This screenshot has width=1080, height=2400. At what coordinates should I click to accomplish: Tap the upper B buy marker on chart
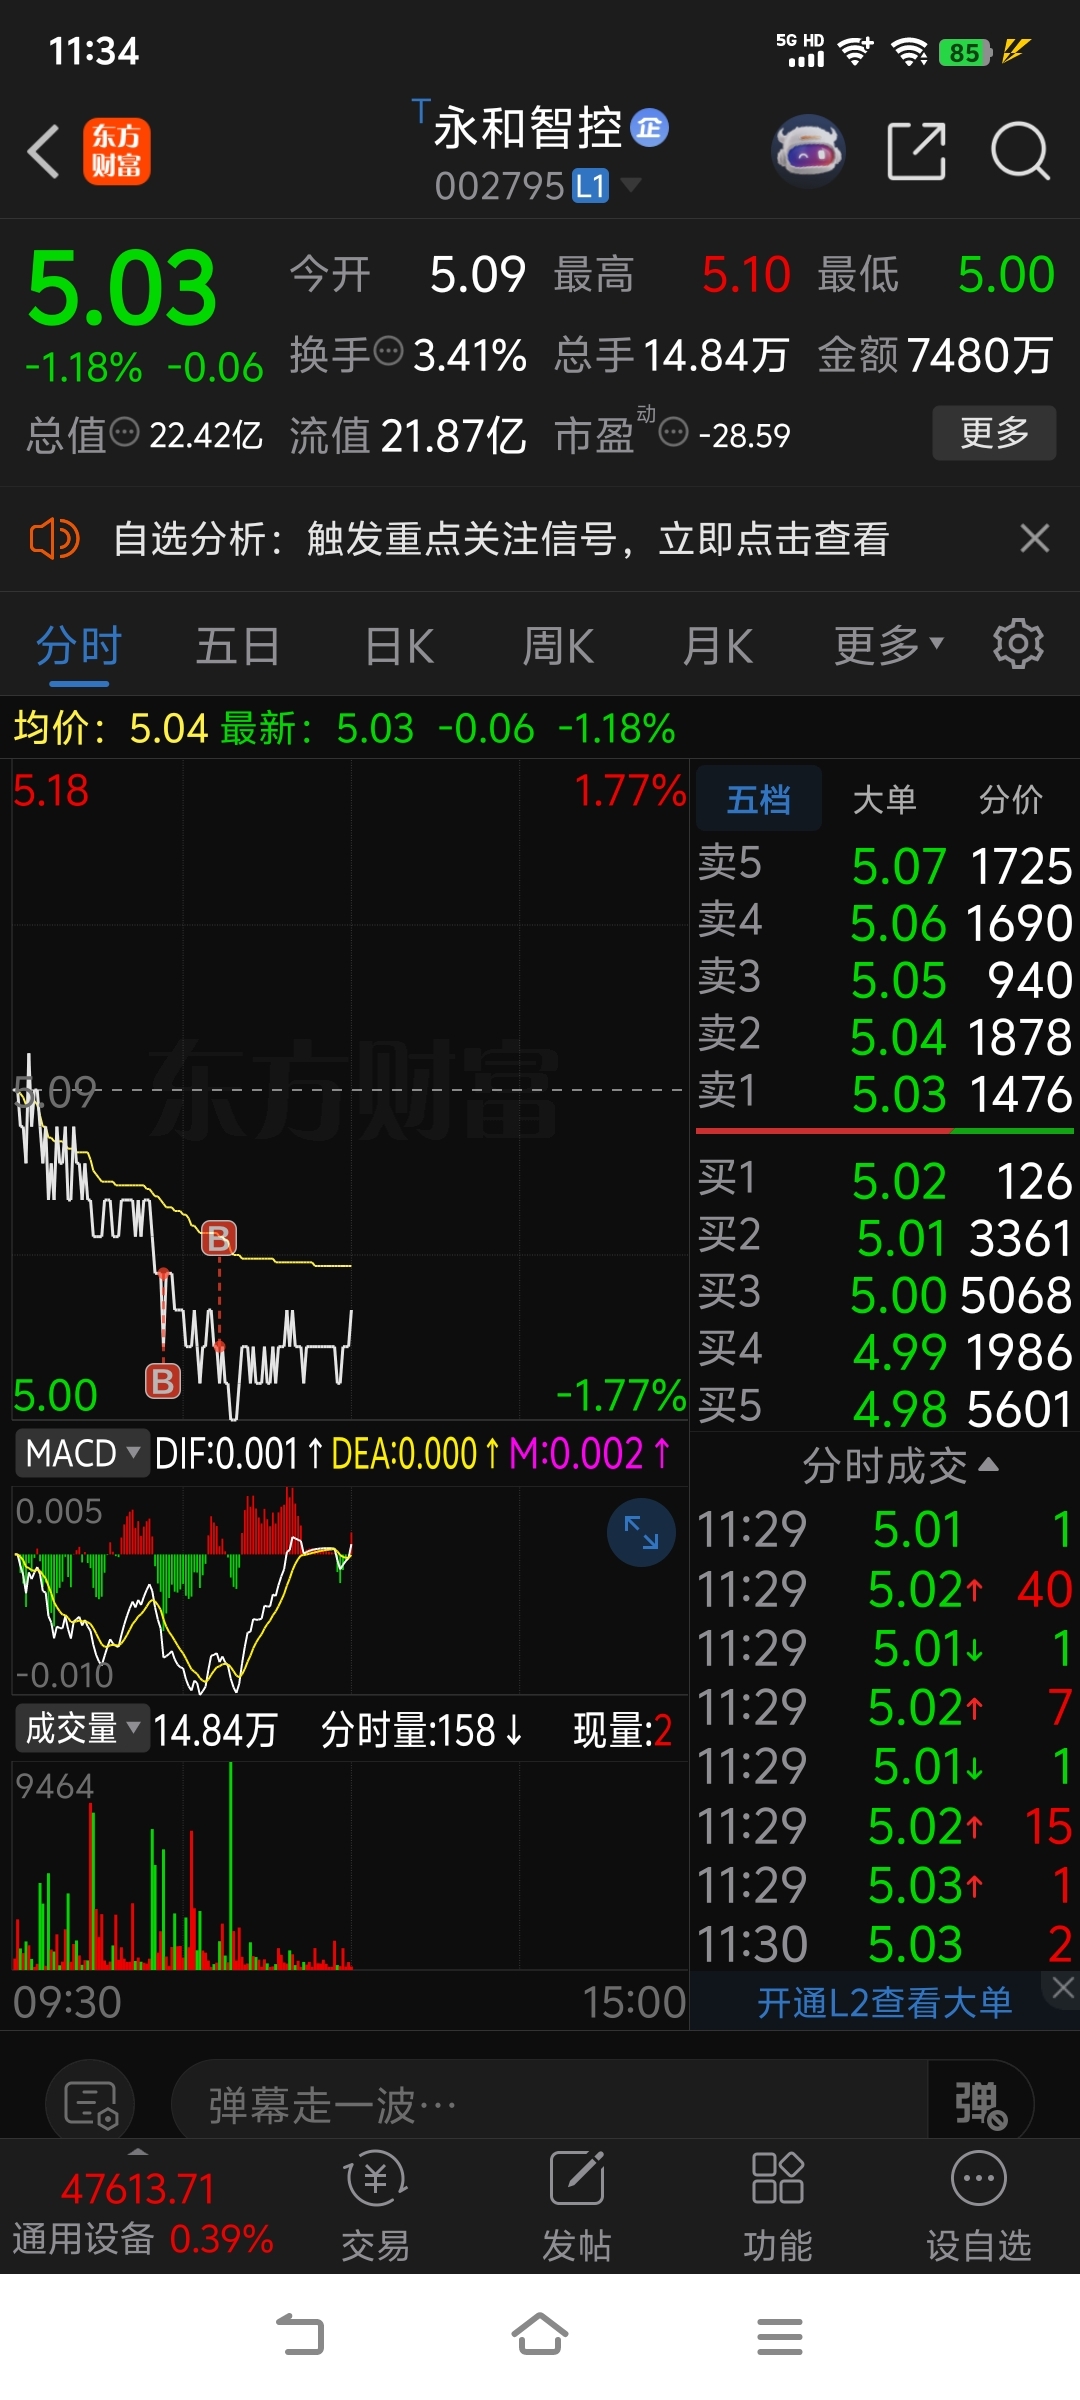click(x=219, y=1239)
